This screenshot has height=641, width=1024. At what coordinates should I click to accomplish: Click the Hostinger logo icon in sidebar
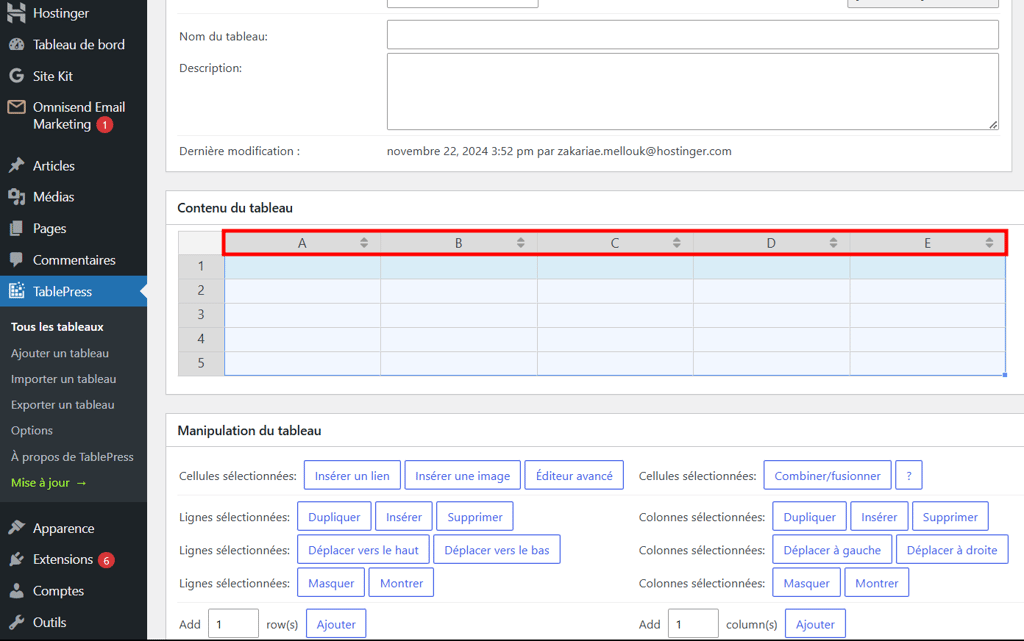coord(16,12)
